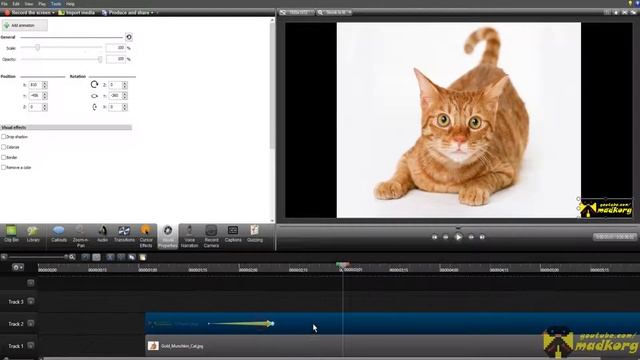Viewport: 640px width, 360px height.
Task: Enable the Drop shadow checkbox
Action: [x=4, y=137]
